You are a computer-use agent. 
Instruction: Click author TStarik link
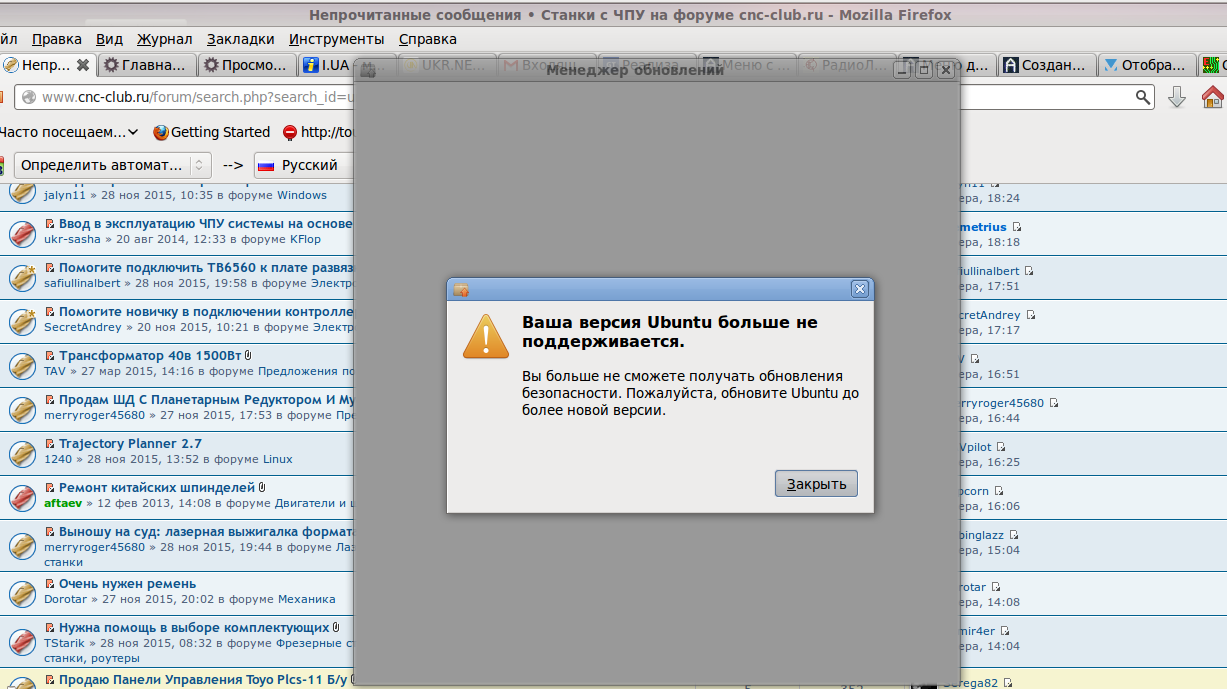65,643
